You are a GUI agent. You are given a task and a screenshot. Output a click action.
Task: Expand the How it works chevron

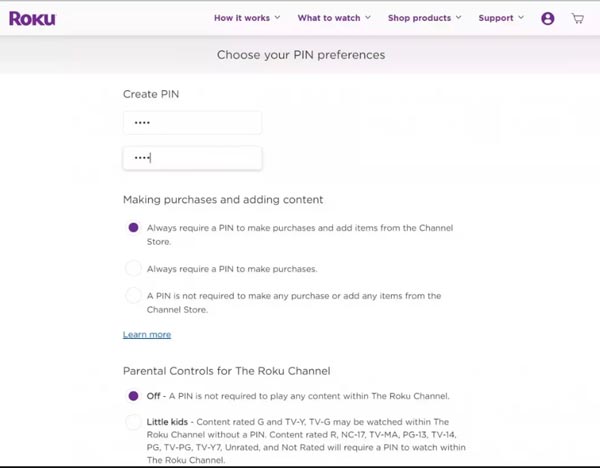pyautogui.click(x=277, y=18)
